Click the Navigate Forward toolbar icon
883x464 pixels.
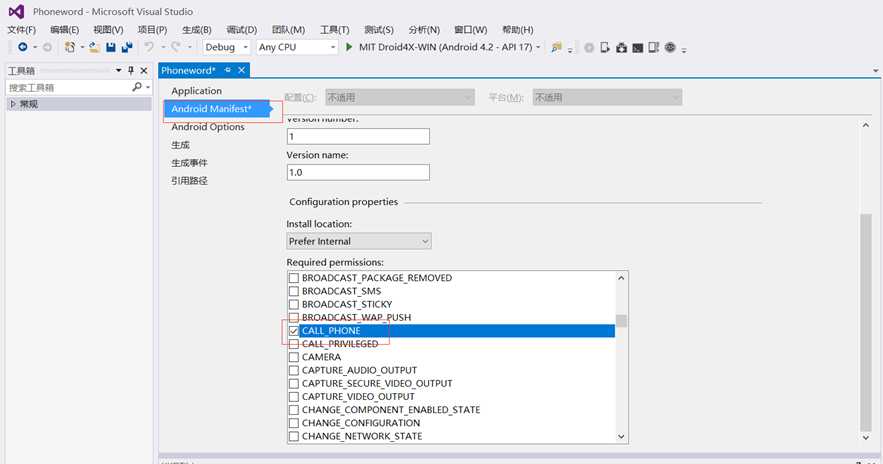point(47,47)
